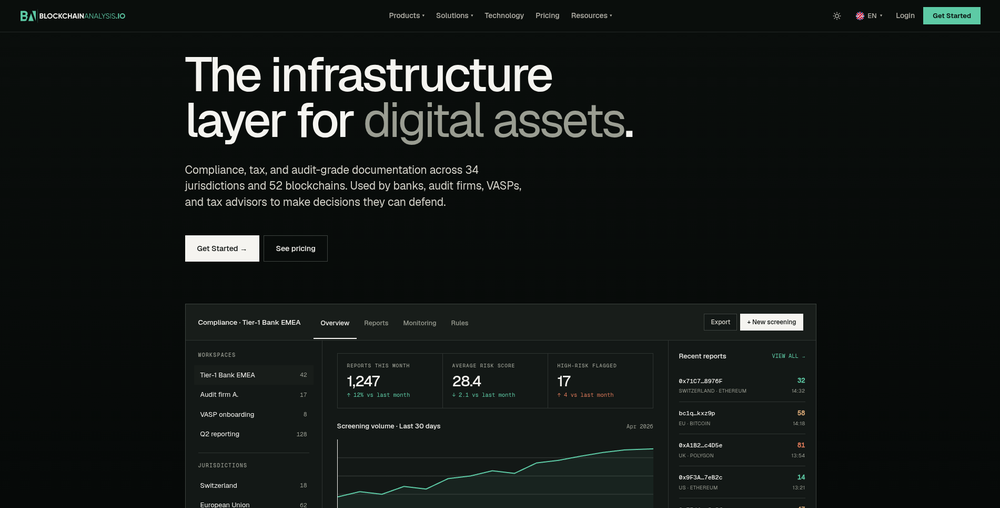1000x508 pixels.
Task: Expand the Resources menu
Action: point(591,16)
